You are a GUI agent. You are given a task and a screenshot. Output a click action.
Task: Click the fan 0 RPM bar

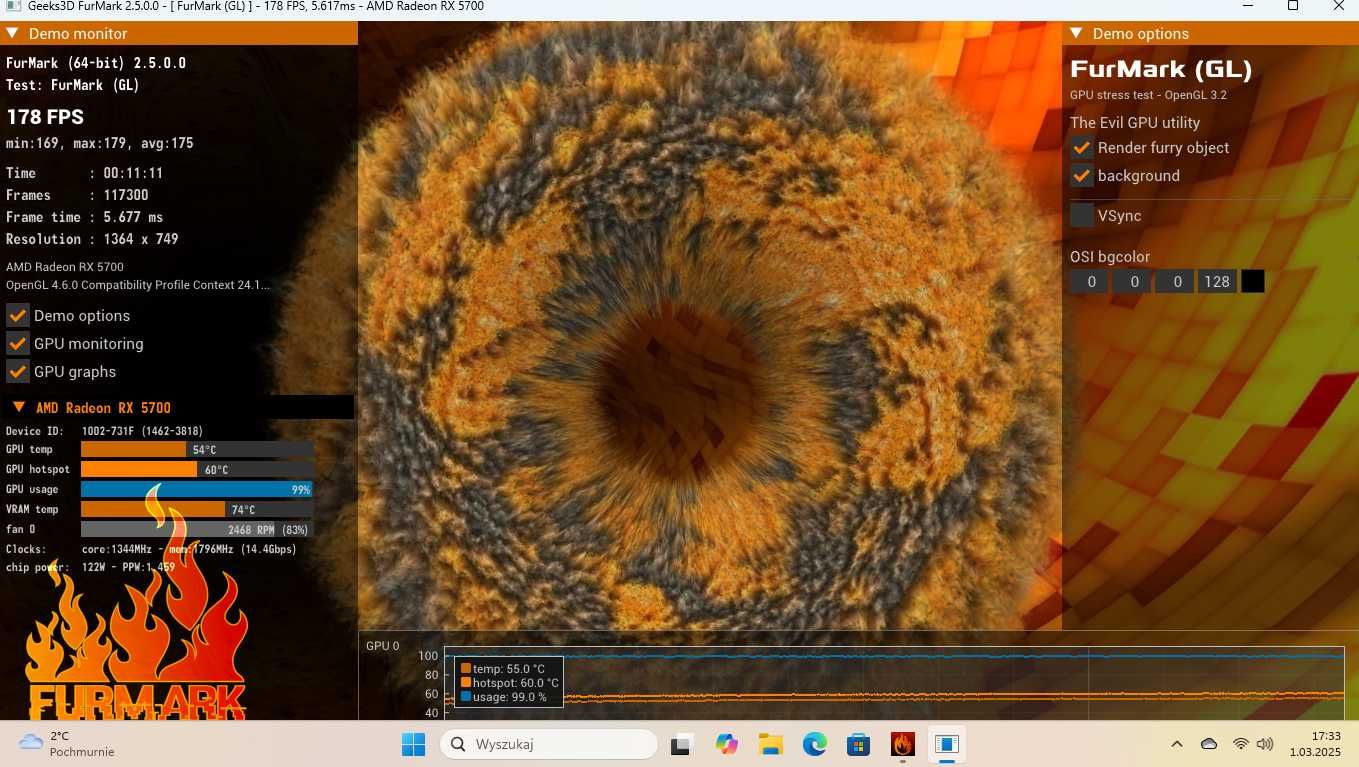point(197,529)
